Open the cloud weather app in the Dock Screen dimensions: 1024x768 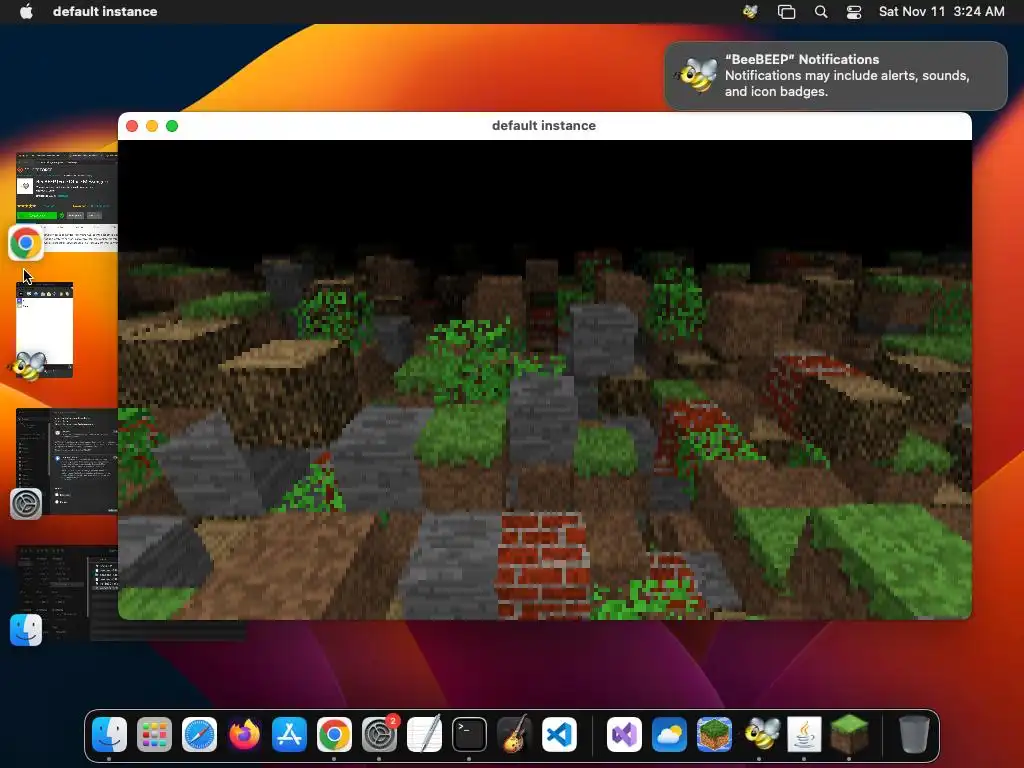(x=669, y=735)
